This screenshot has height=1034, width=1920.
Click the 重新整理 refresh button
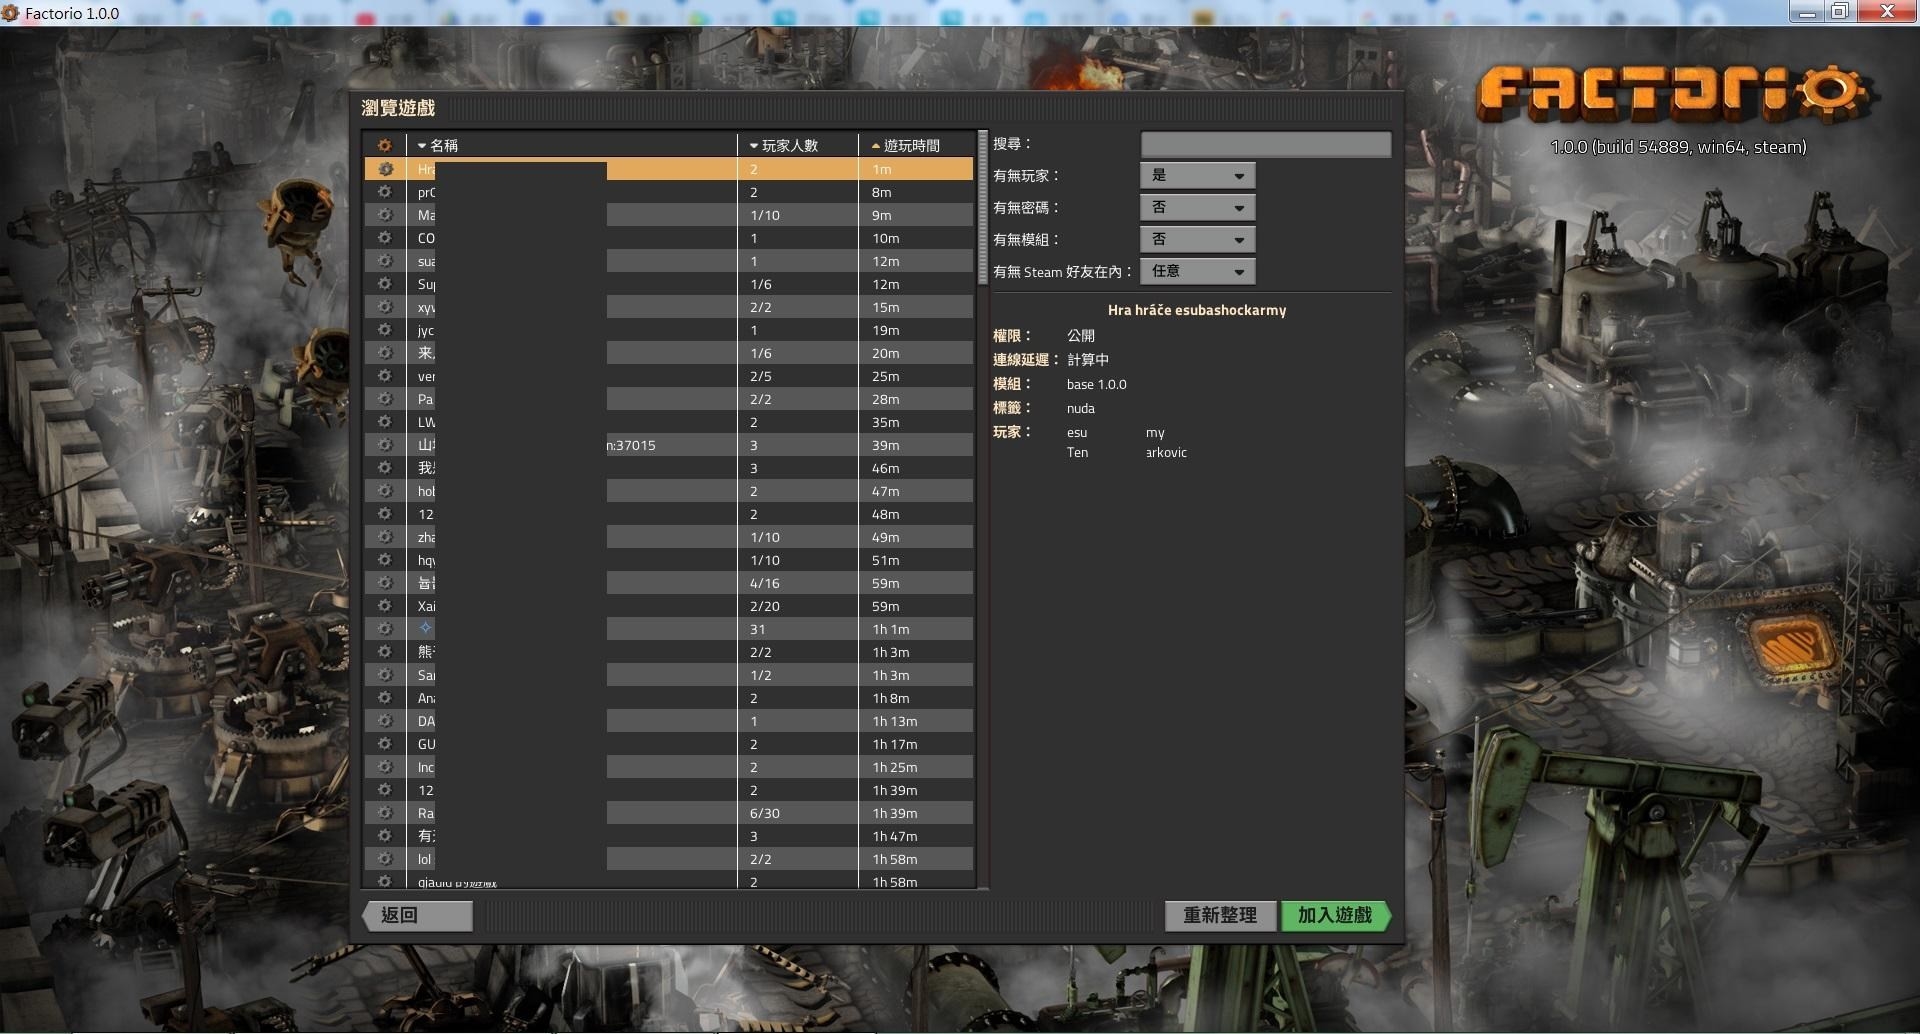tap(1220, 915)
